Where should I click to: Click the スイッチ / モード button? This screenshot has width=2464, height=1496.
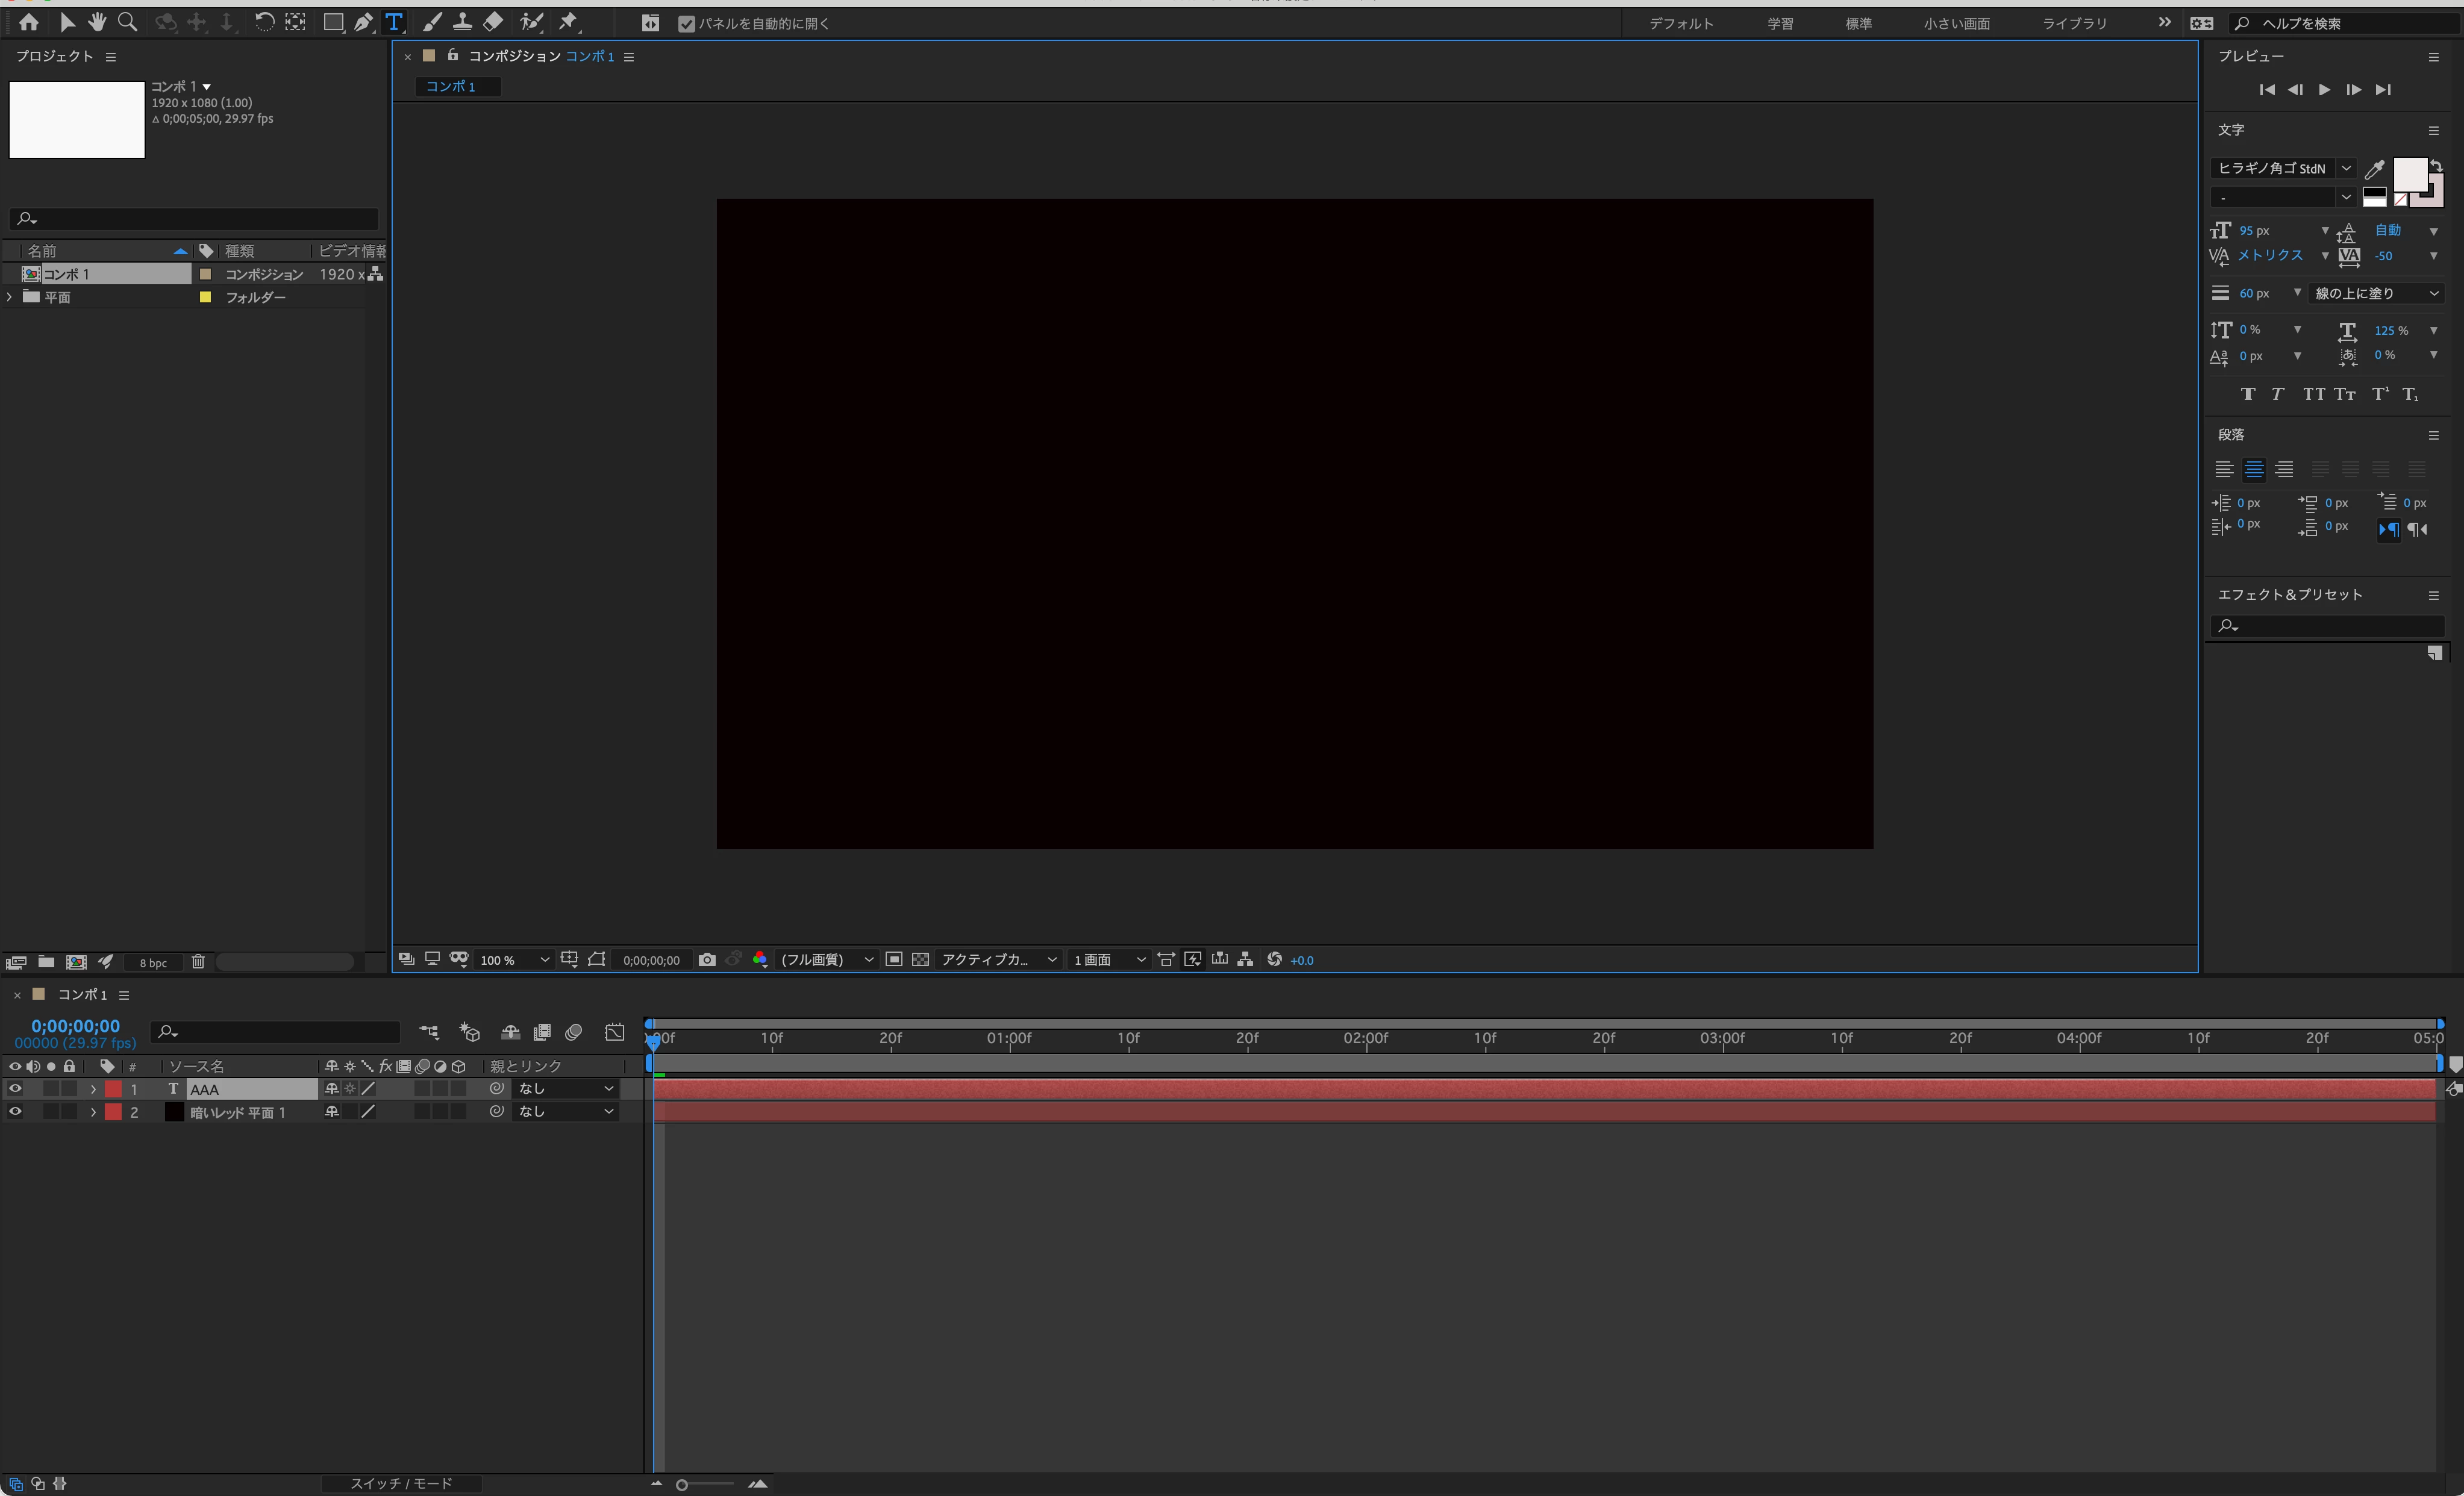click(401, 1483)
